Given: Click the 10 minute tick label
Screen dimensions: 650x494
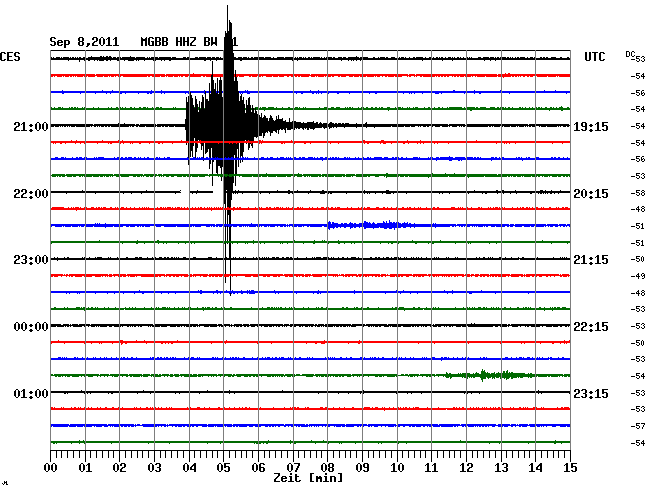Looking at the screenshot, I should point(397,468).
